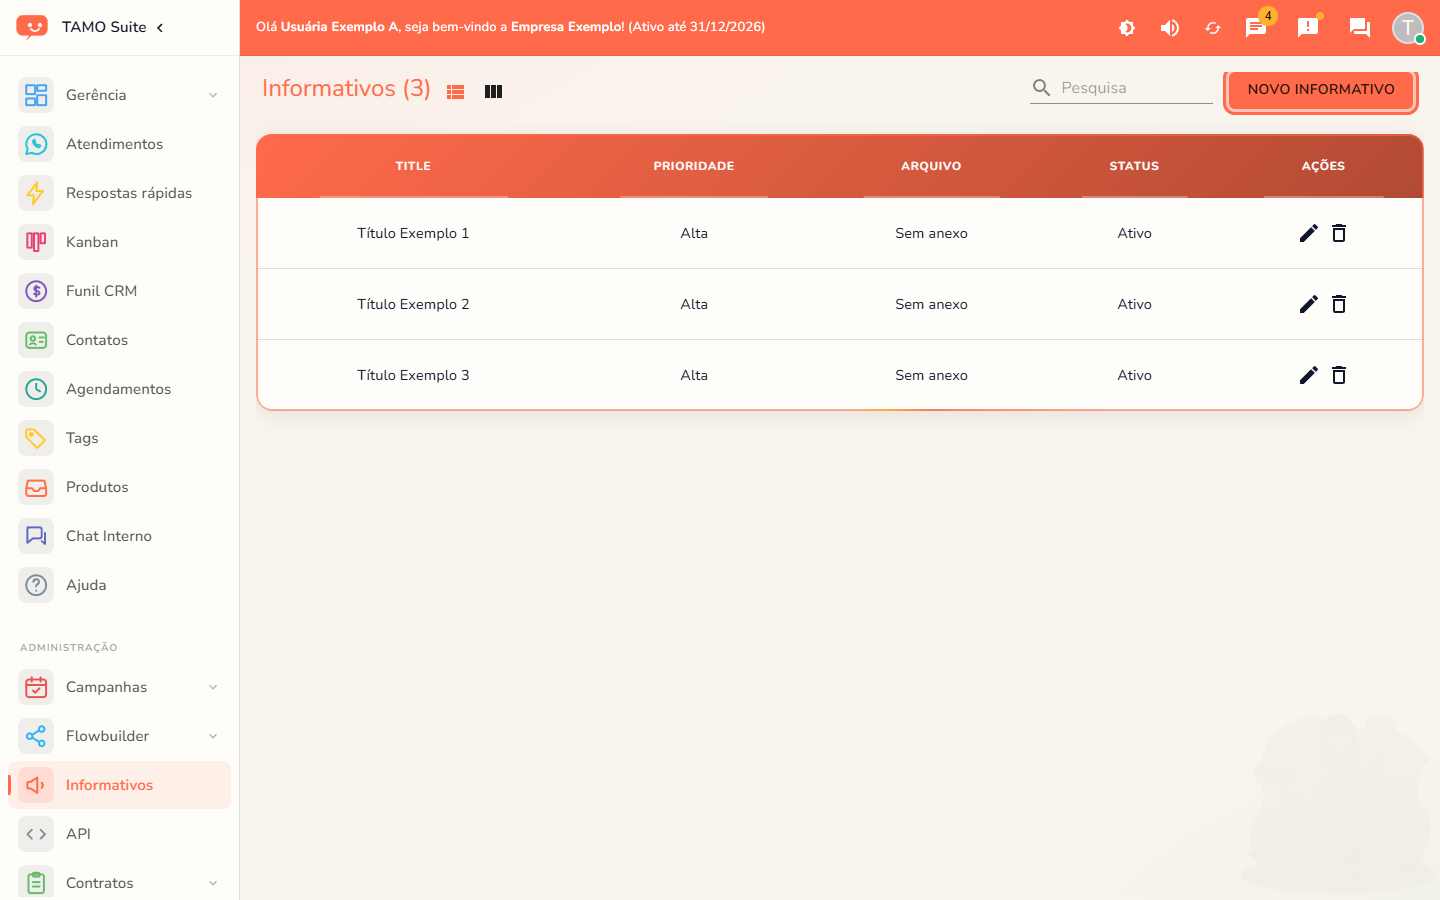The image size is (1440, 900).
Task: Open messages icon with badge 4
Action: (1256, 28)
